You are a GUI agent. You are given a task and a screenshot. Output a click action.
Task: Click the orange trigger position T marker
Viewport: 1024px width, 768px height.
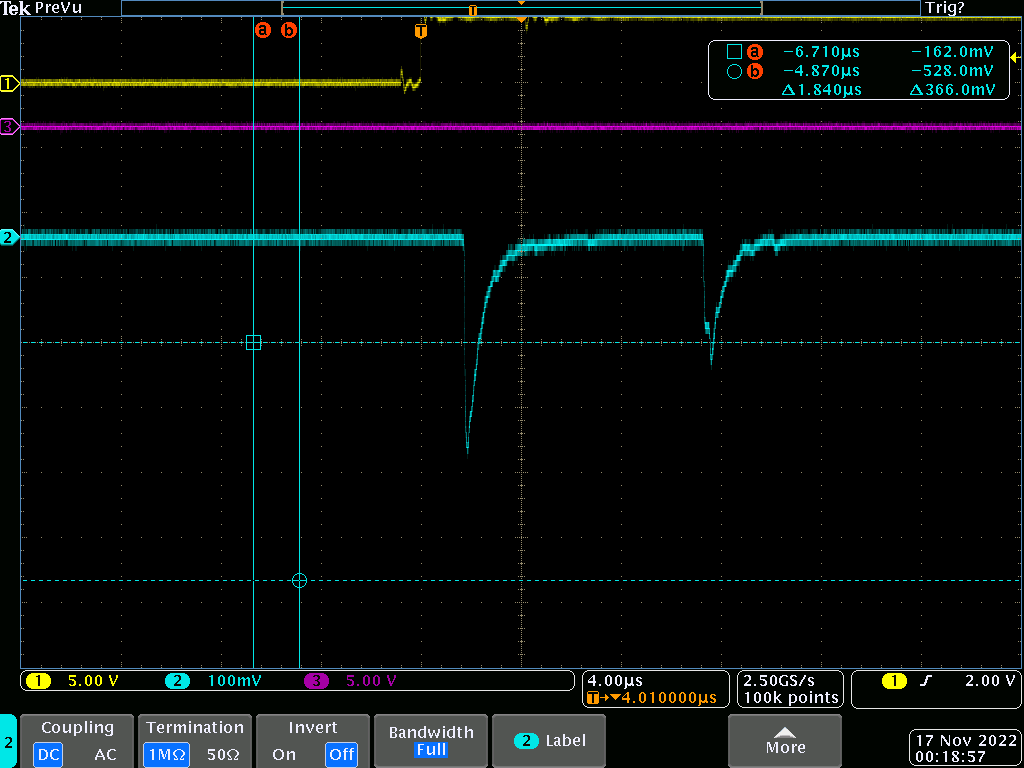420,31
